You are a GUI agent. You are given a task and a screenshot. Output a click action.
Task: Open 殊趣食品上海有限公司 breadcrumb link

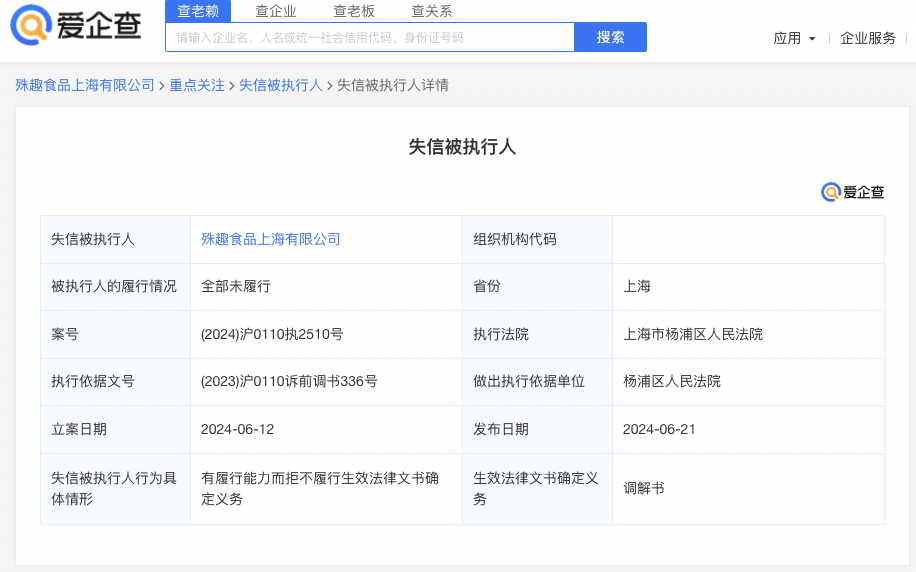(x=85, y=85)
